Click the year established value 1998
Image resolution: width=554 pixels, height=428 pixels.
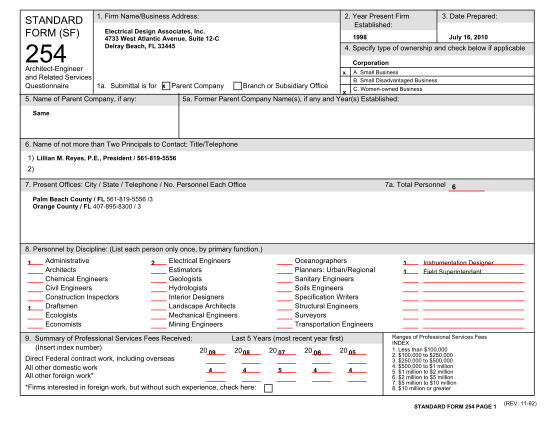(x=360, y=37)
